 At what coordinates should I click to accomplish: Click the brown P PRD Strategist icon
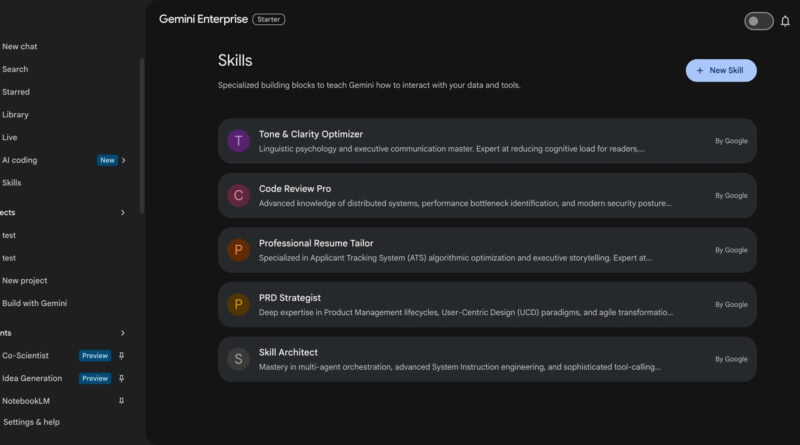238,305
